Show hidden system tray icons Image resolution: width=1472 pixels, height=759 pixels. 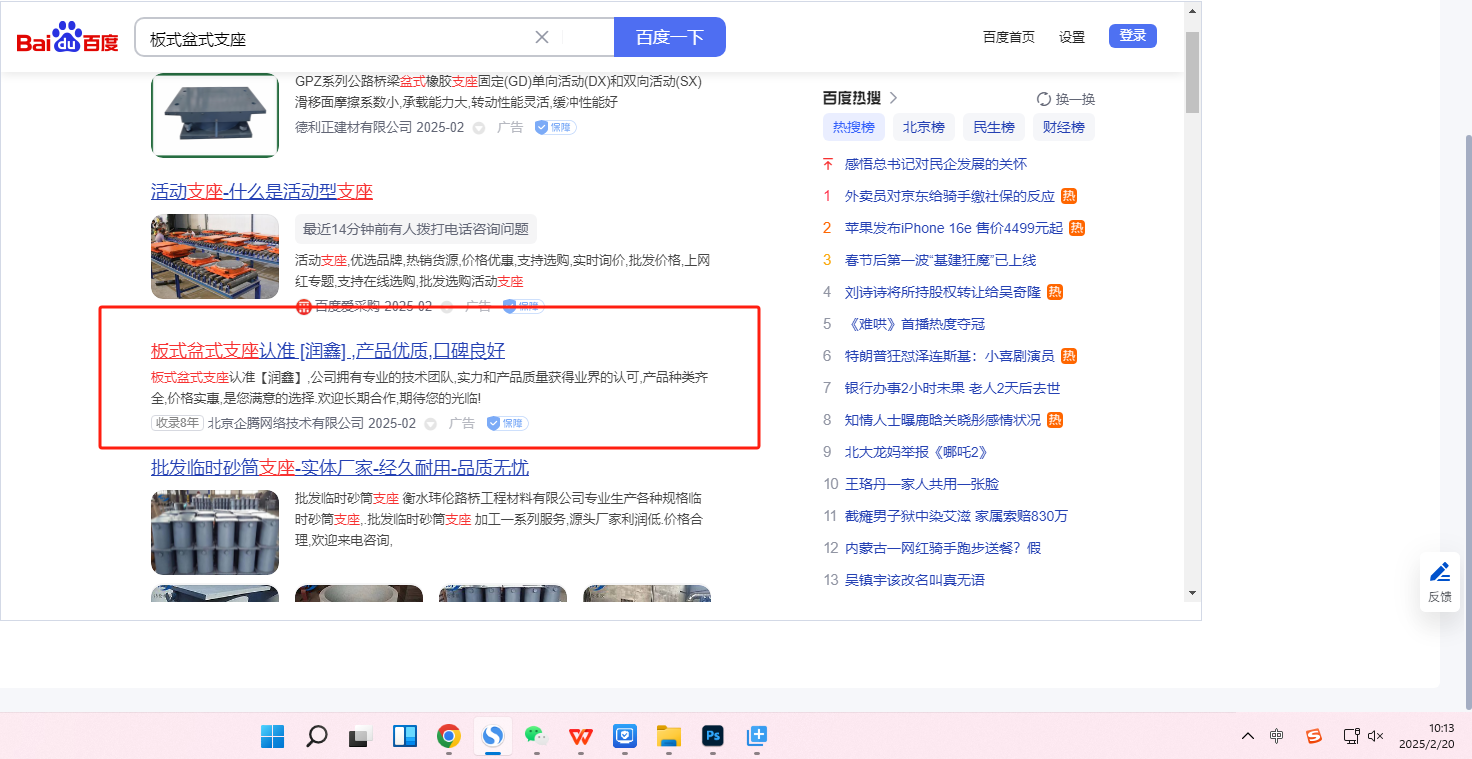pyautogui.click(x=1247, y=737)
